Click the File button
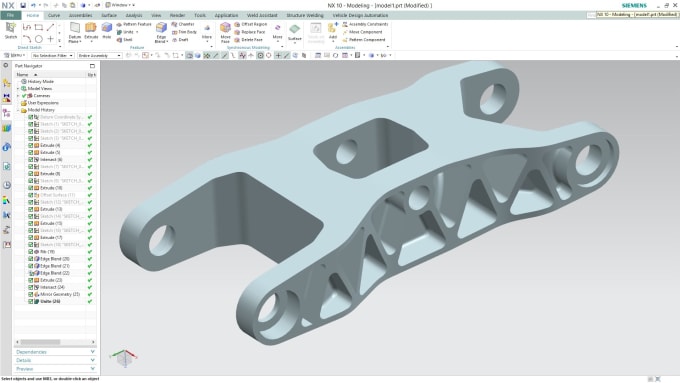 tap(10, 15)
